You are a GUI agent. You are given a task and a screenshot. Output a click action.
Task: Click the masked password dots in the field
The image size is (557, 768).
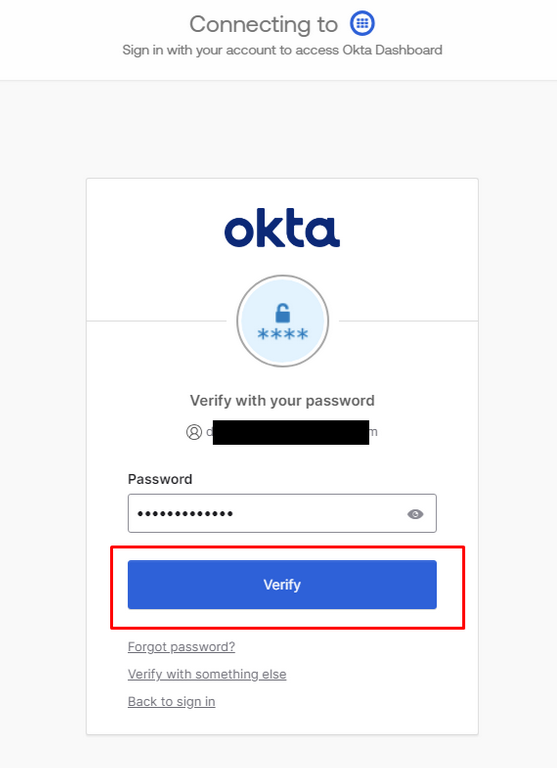[x=185, y=514]
